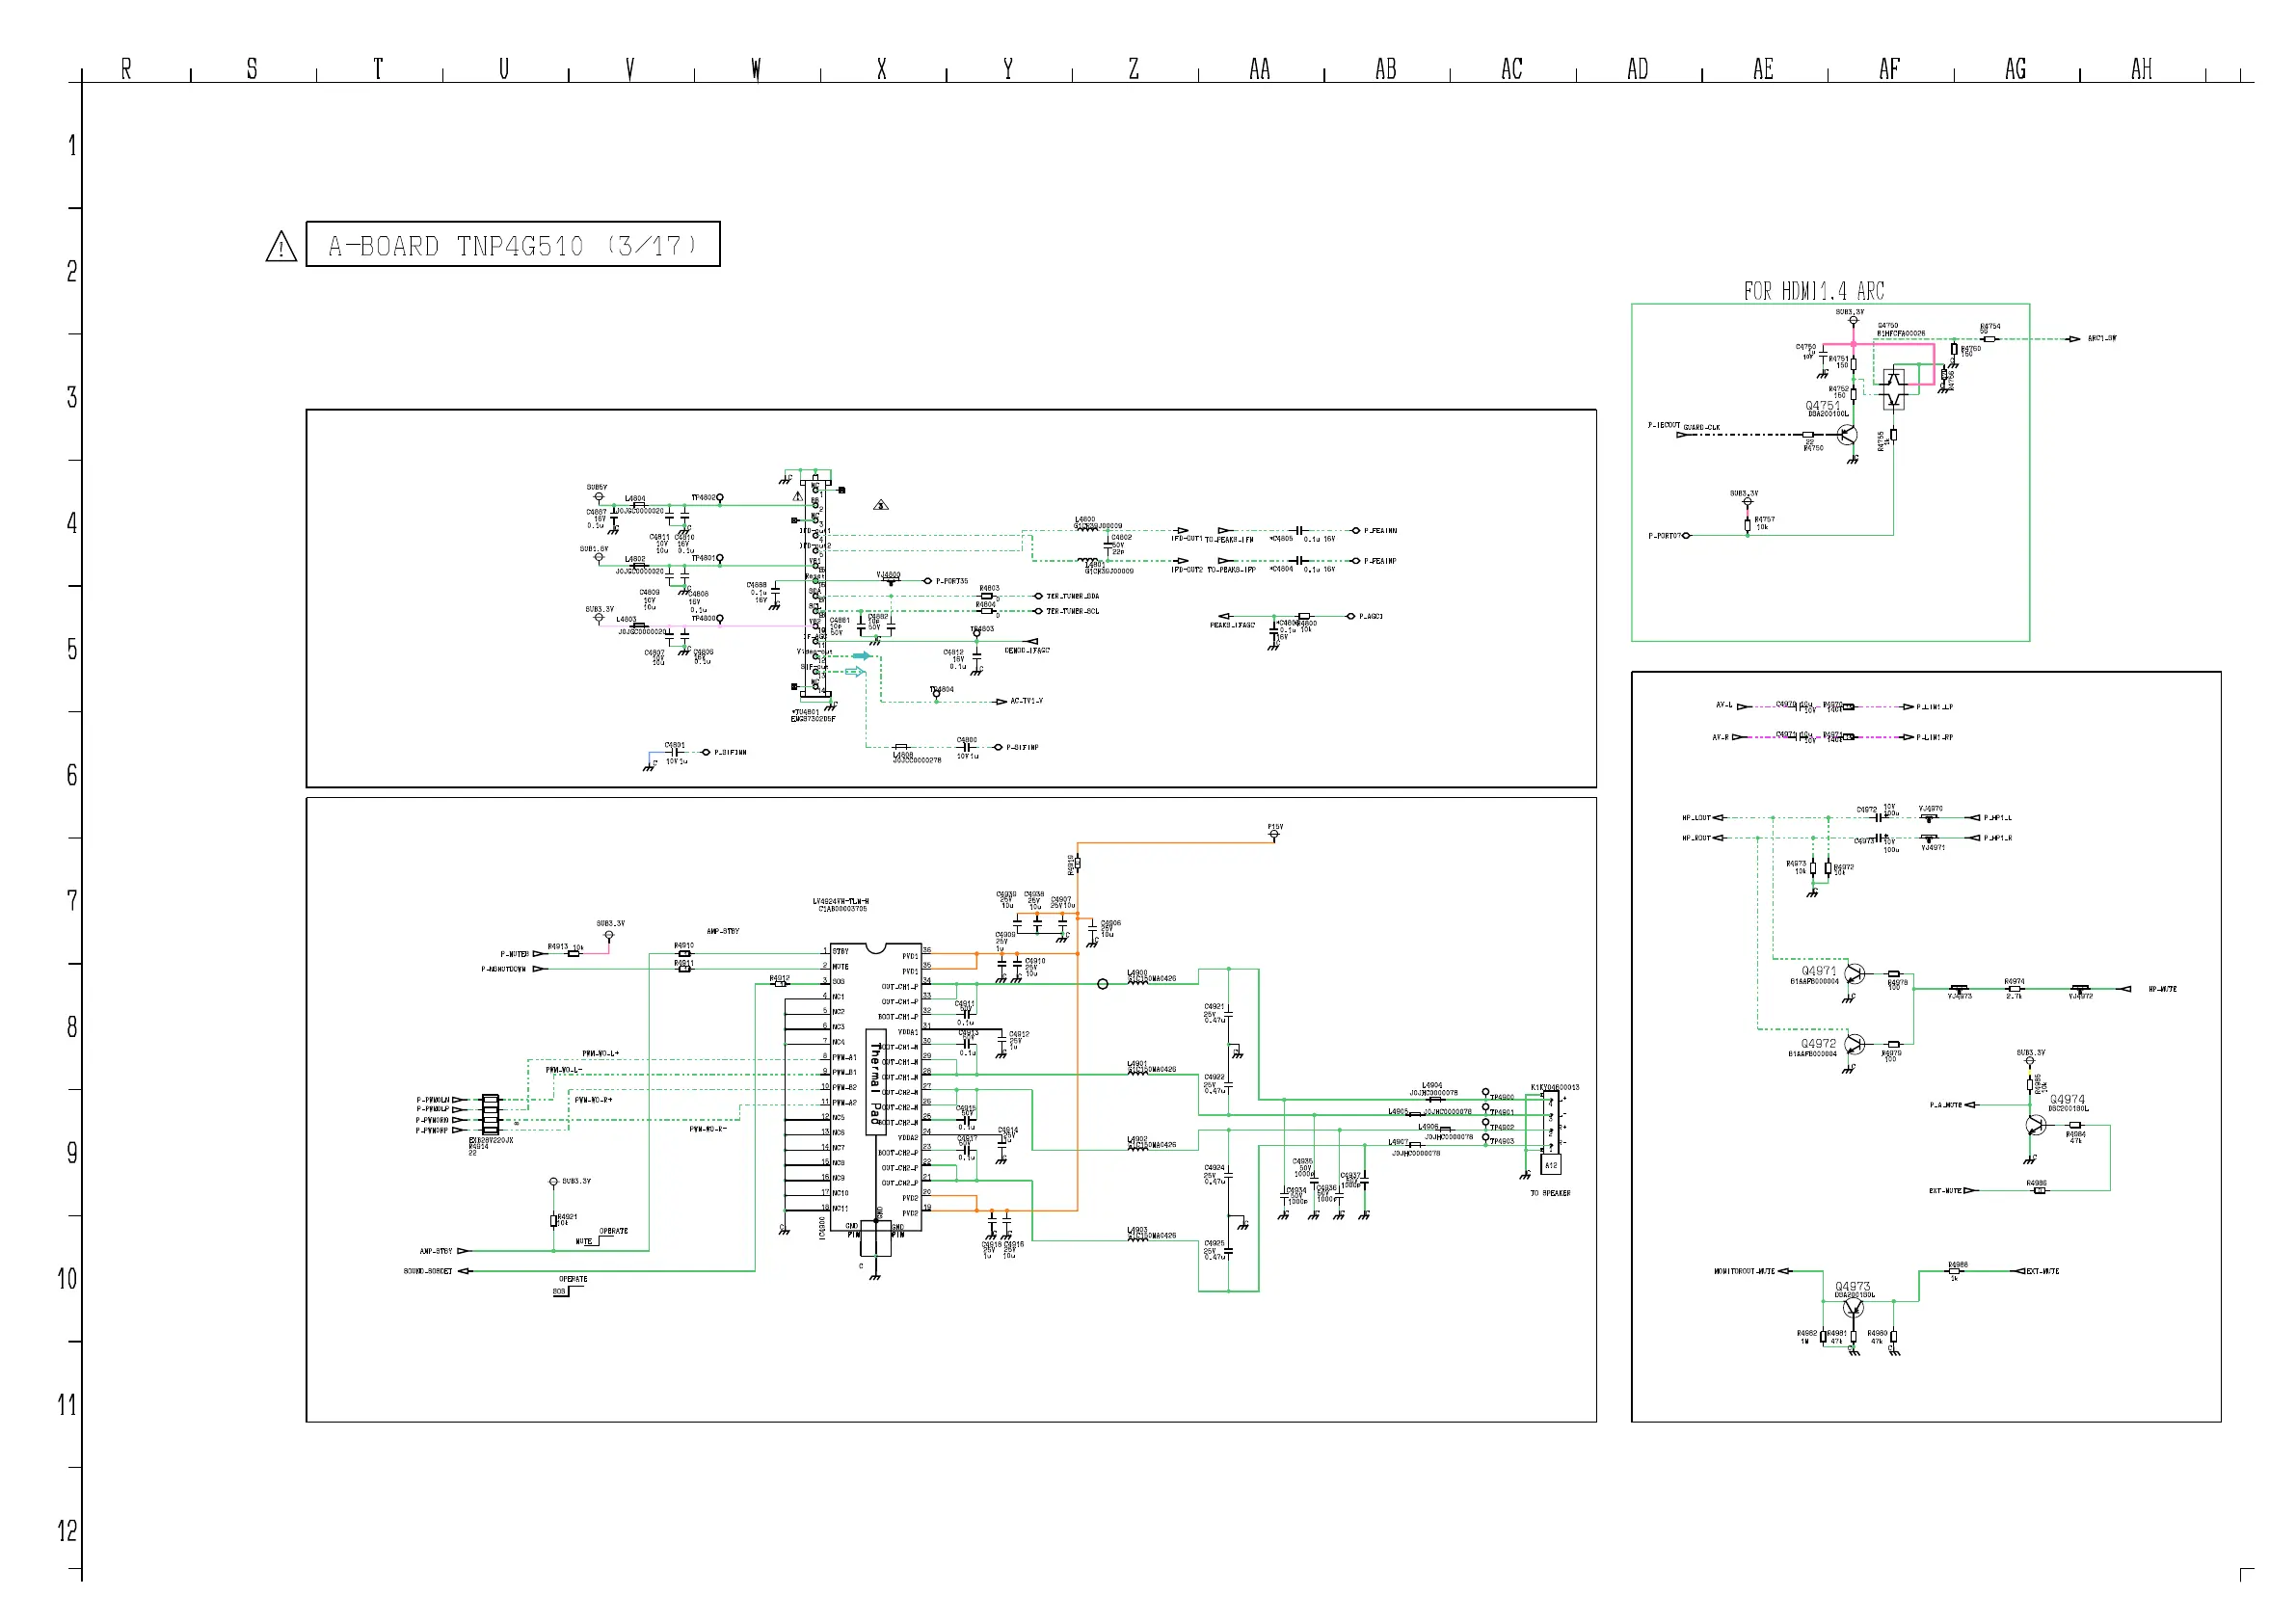Click the P-PORT07 terminal circle
Viewport: 2296px width, 1623px height.
point(1687,536)
